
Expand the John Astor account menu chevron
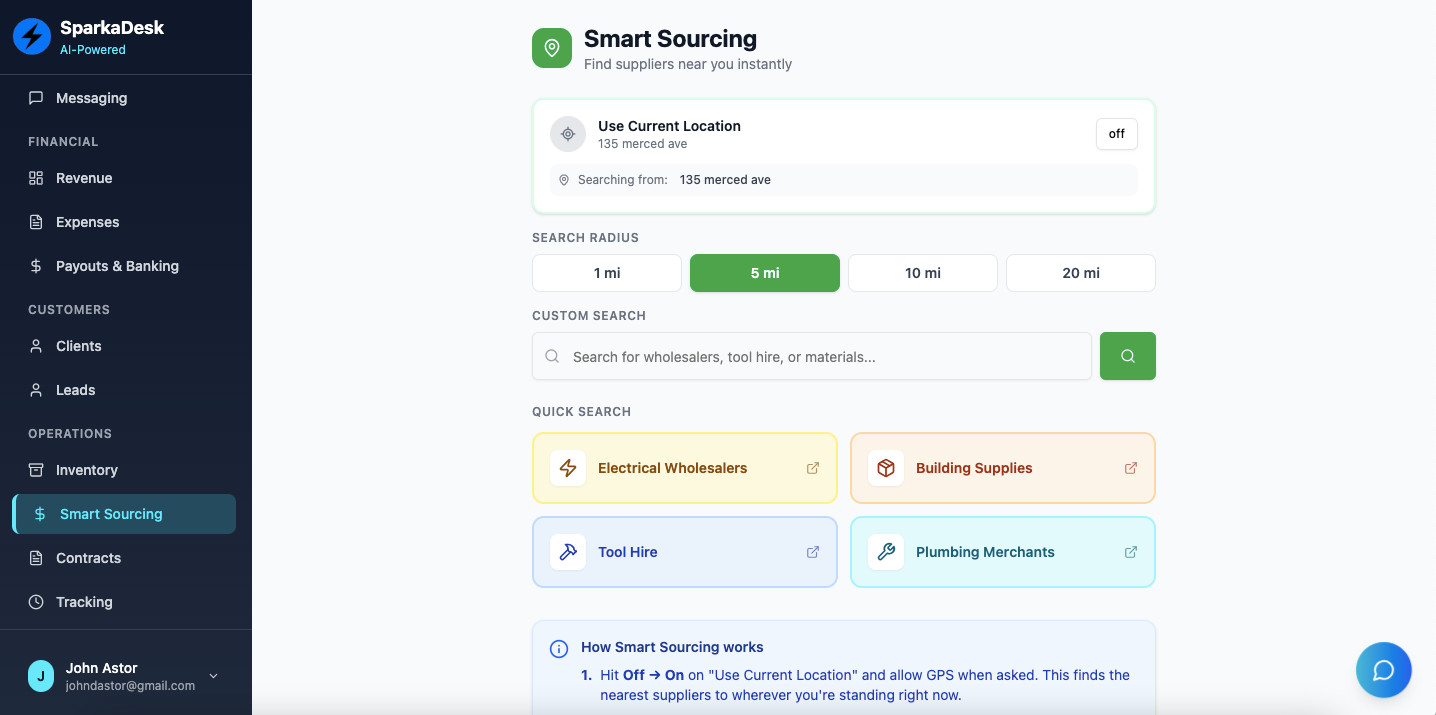[213, 677]
